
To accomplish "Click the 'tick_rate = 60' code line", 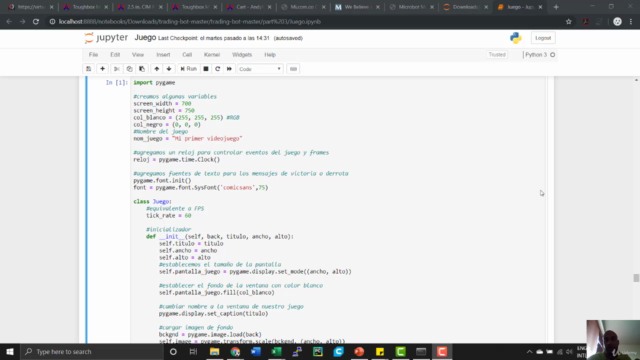I will coord(169,216).
